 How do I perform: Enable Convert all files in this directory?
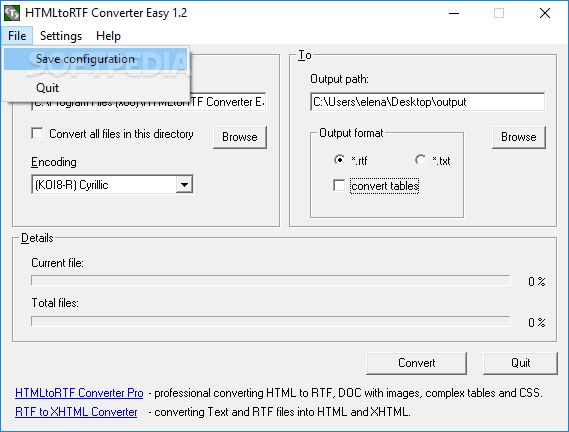(37, 134)
